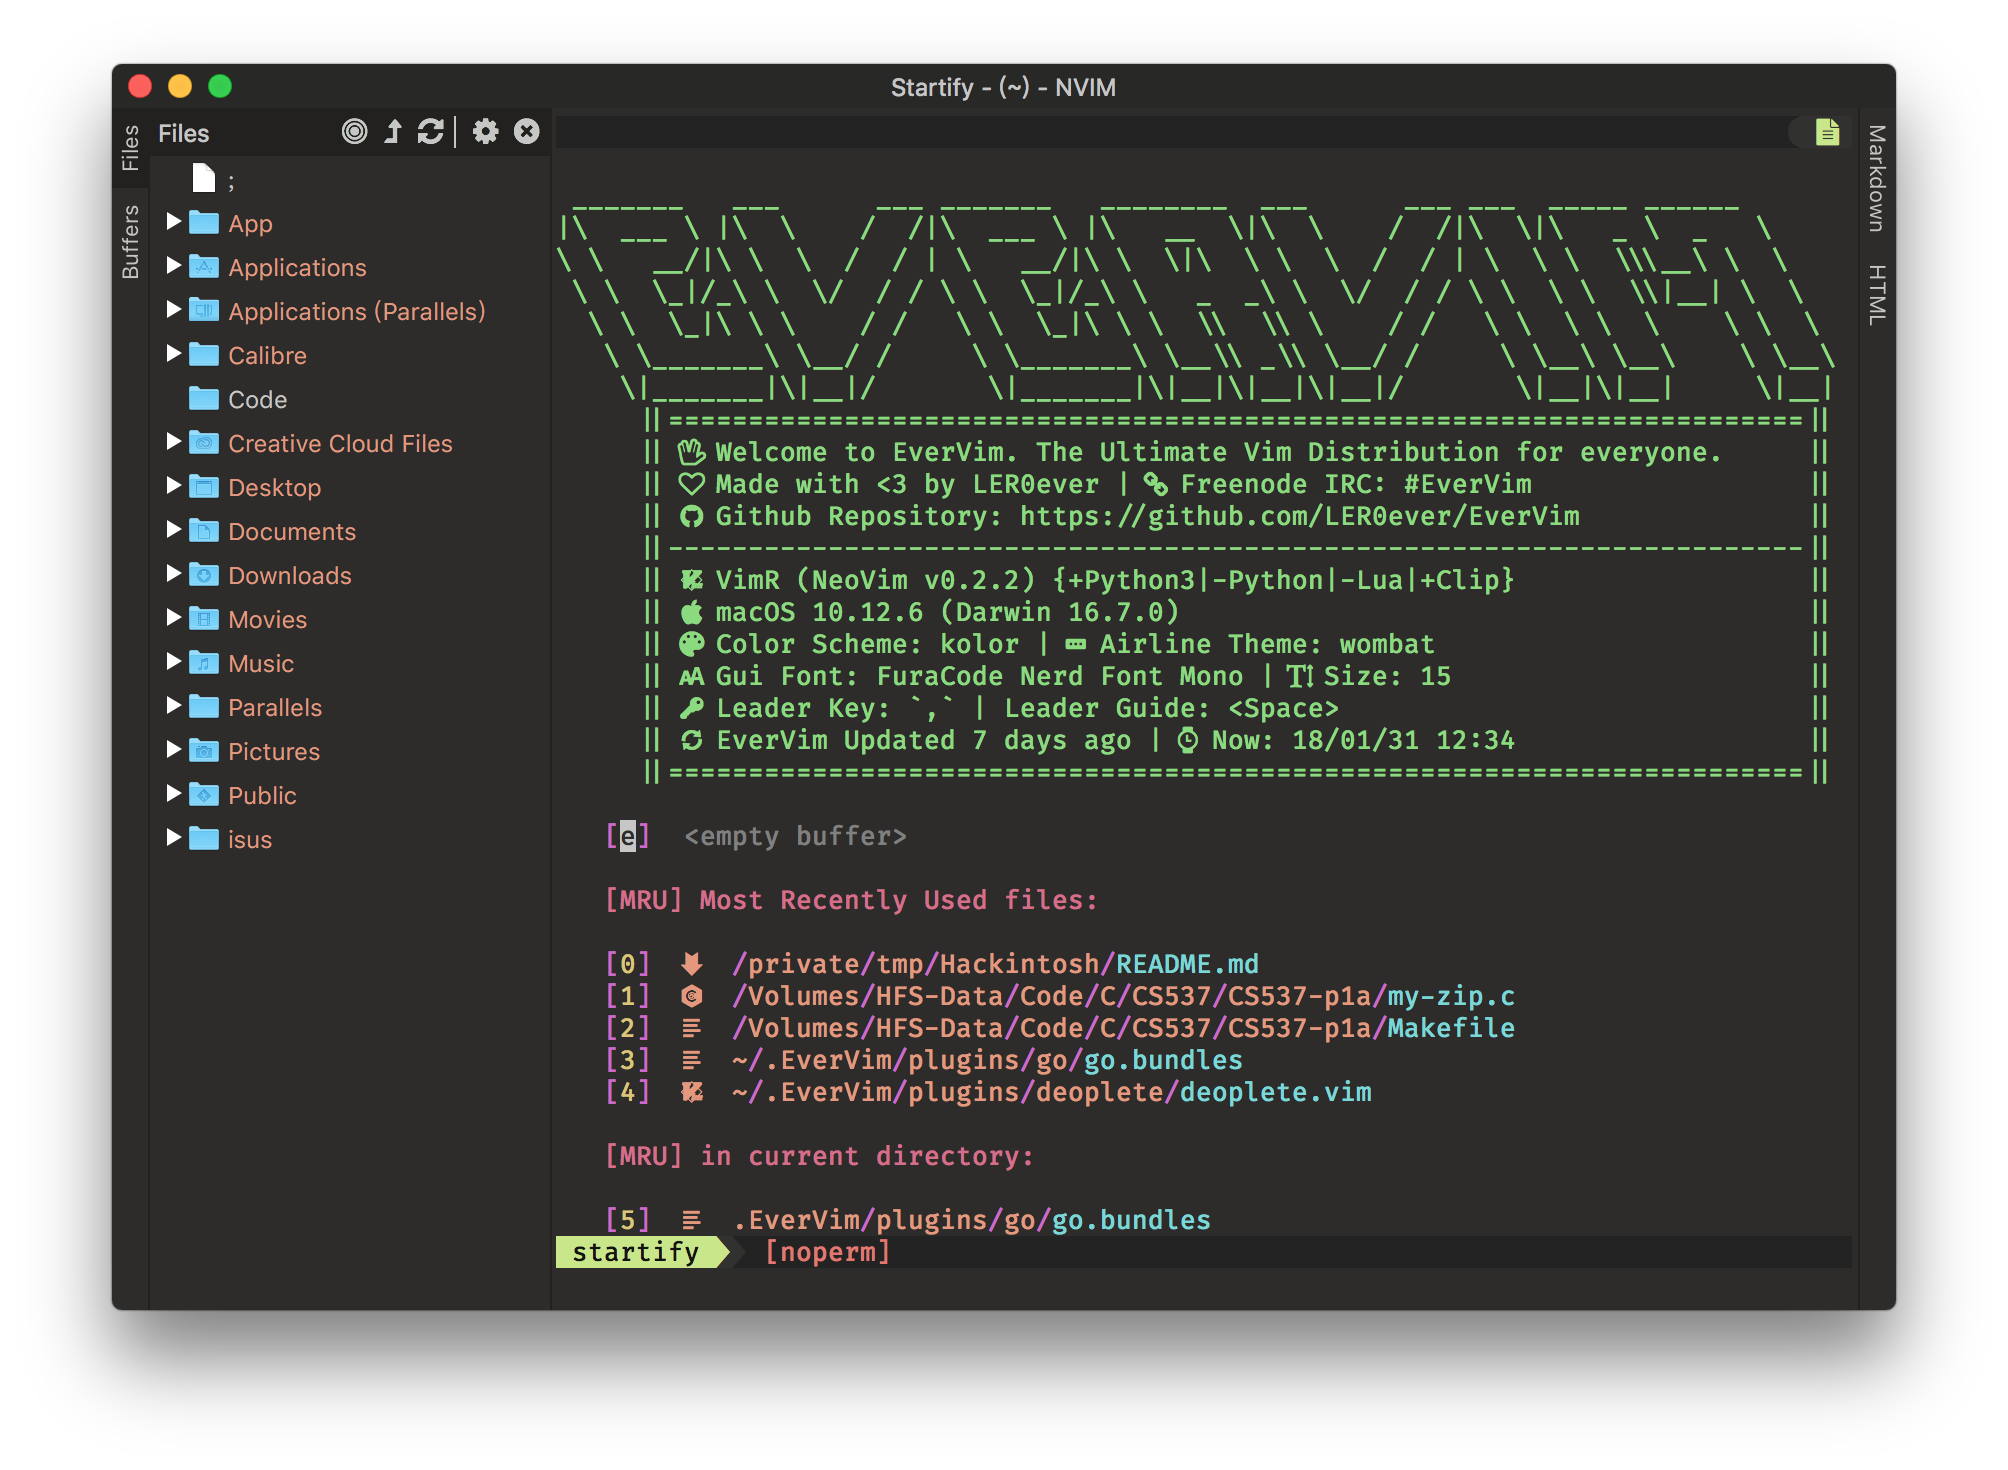Click the white file icon in file tree
Screen dimensions: 2008x1470
204,179
